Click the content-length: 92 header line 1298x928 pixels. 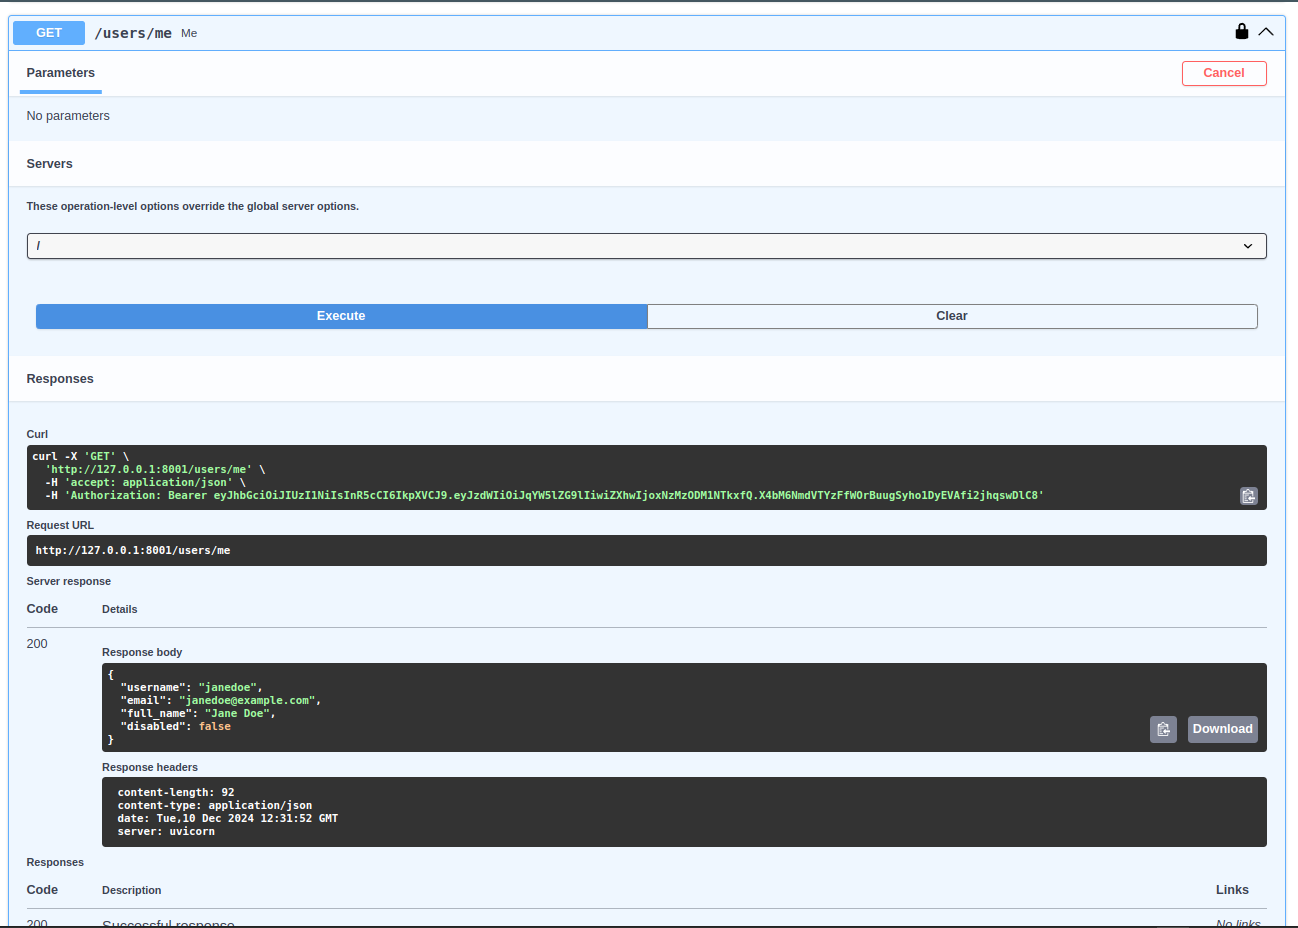(176, 792)
